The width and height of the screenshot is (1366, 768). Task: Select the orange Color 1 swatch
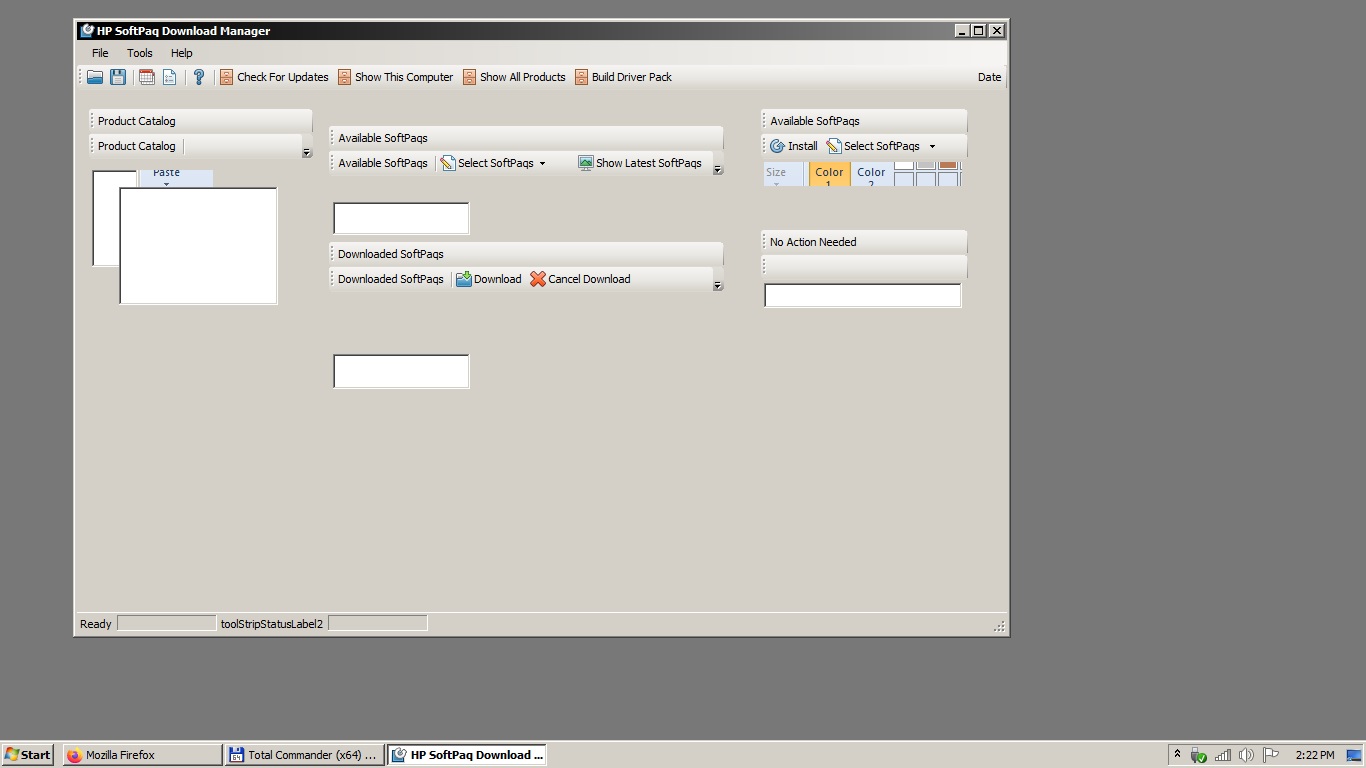tap(829, 173)
